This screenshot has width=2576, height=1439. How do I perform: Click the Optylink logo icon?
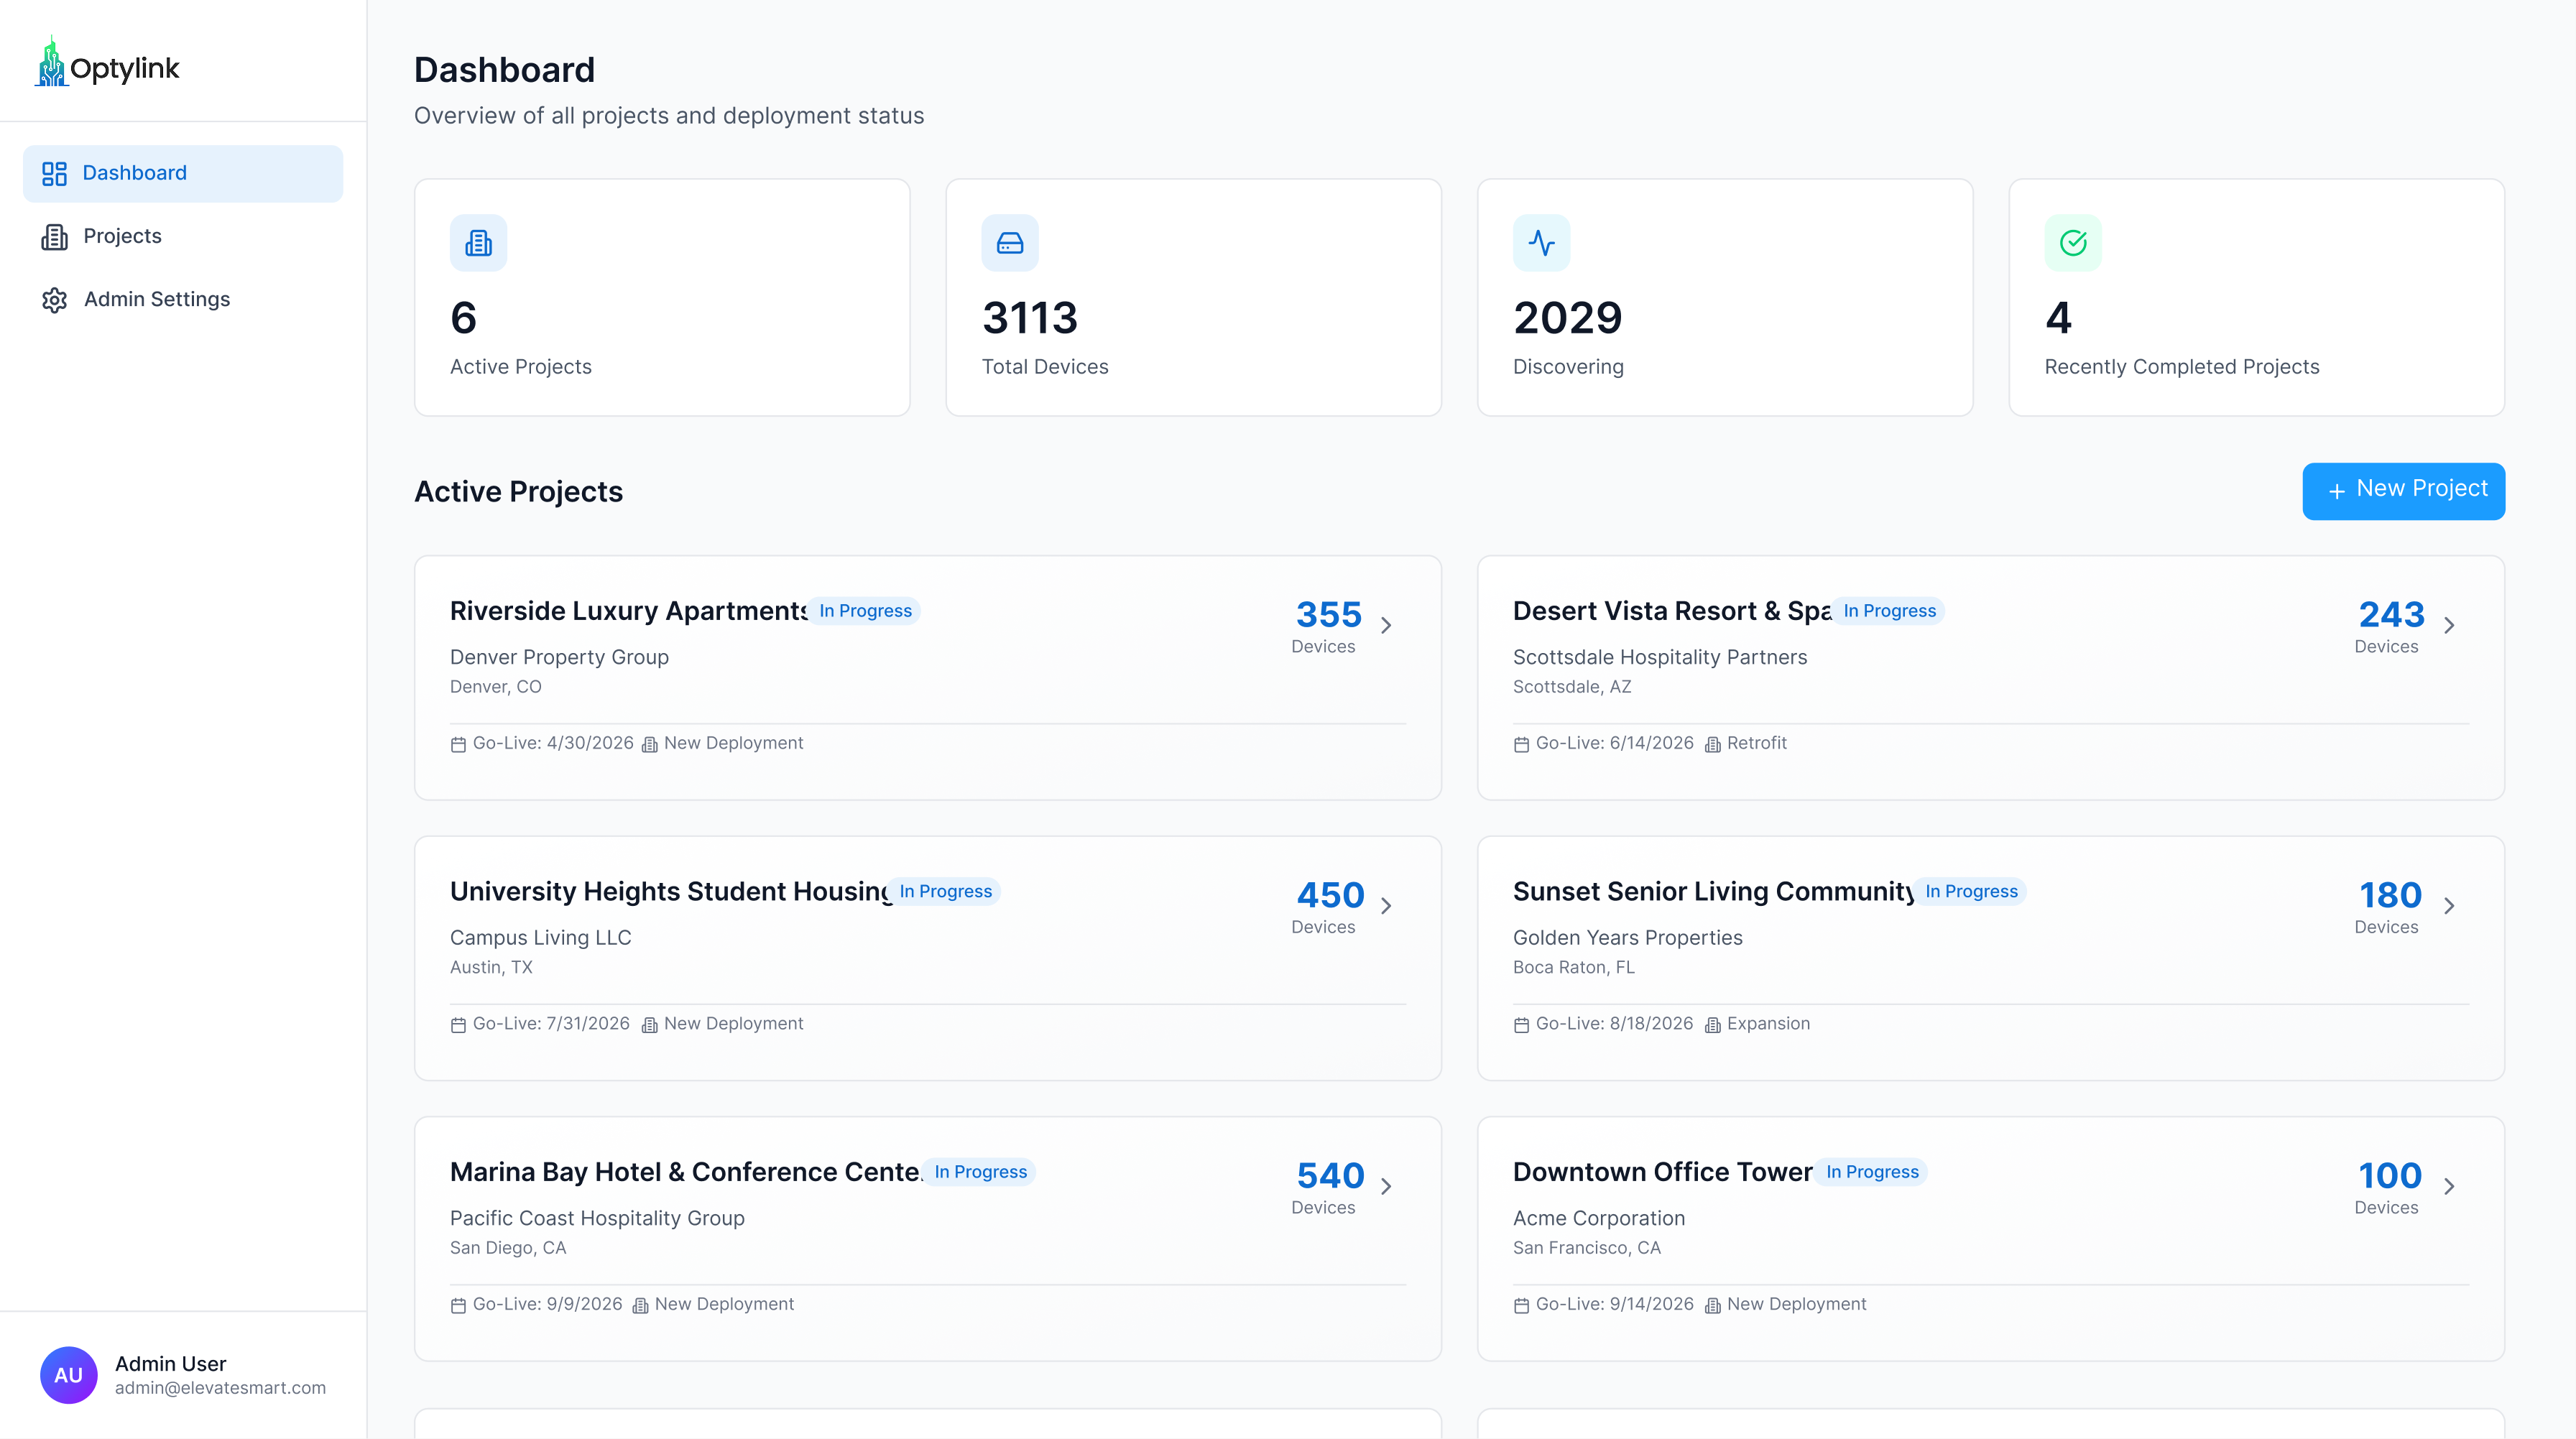pos(51,62)
